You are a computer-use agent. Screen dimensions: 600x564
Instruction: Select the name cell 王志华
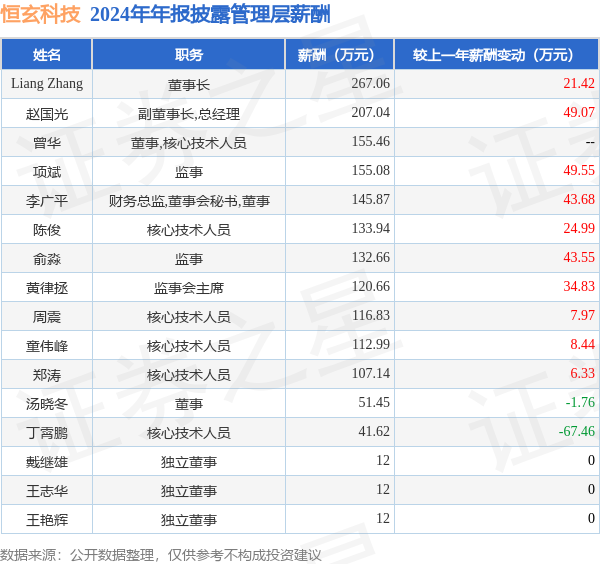47,491
